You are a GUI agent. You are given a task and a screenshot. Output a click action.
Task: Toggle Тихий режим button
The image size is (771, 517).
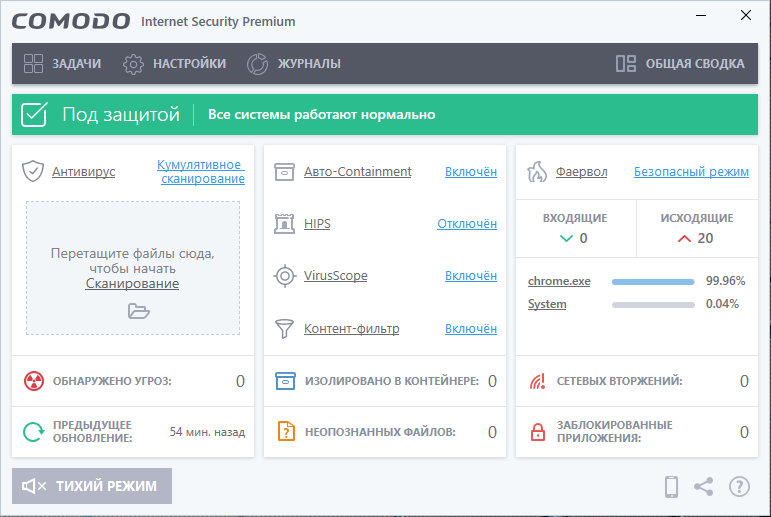(x=92, y=486)
